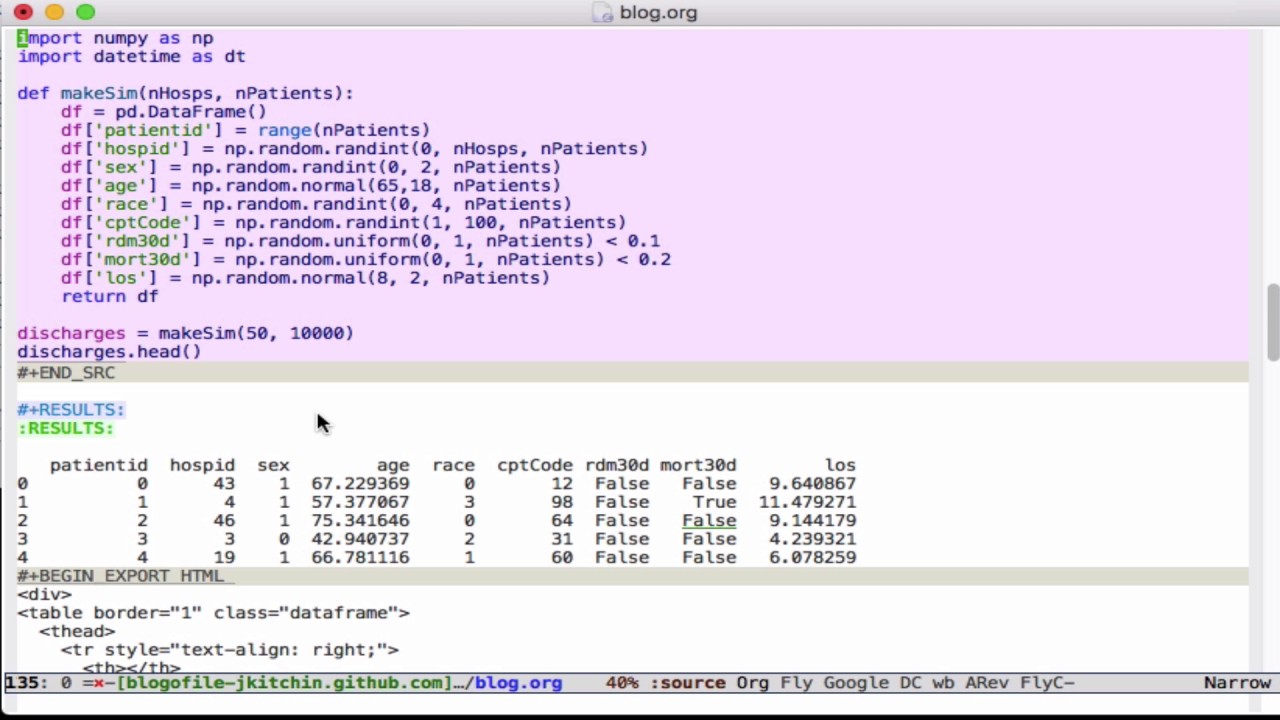Click the cptCode column header in results
The width and height of the screenshot is (1280, 720).
(535, 465)
